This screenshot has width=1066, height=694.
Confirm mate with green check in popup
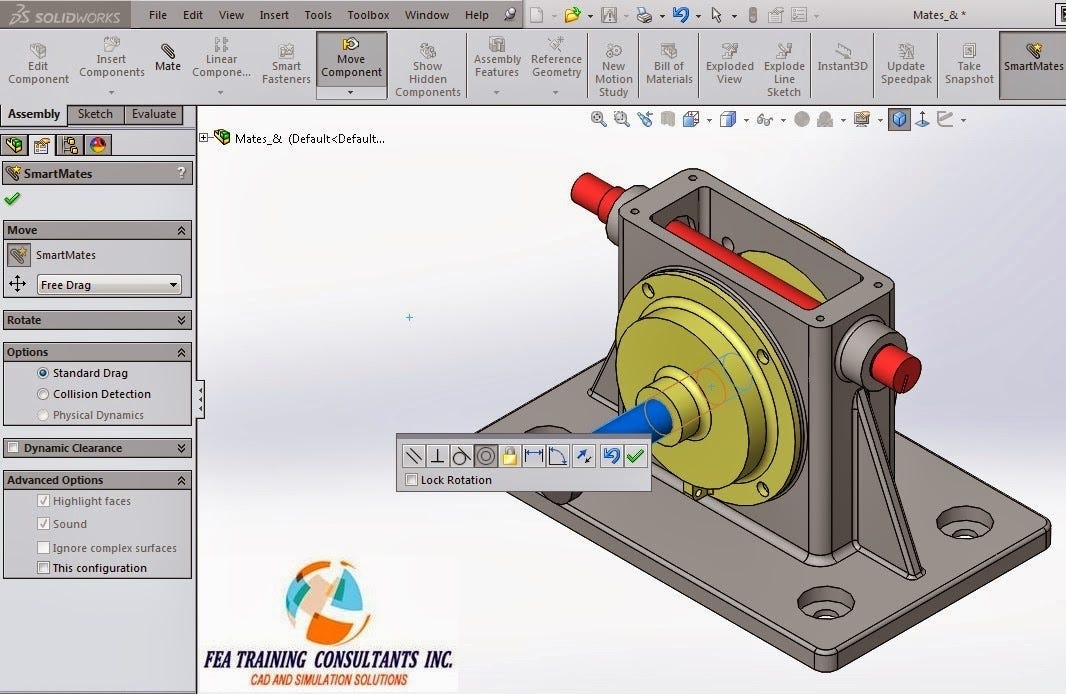coord(636,455)
